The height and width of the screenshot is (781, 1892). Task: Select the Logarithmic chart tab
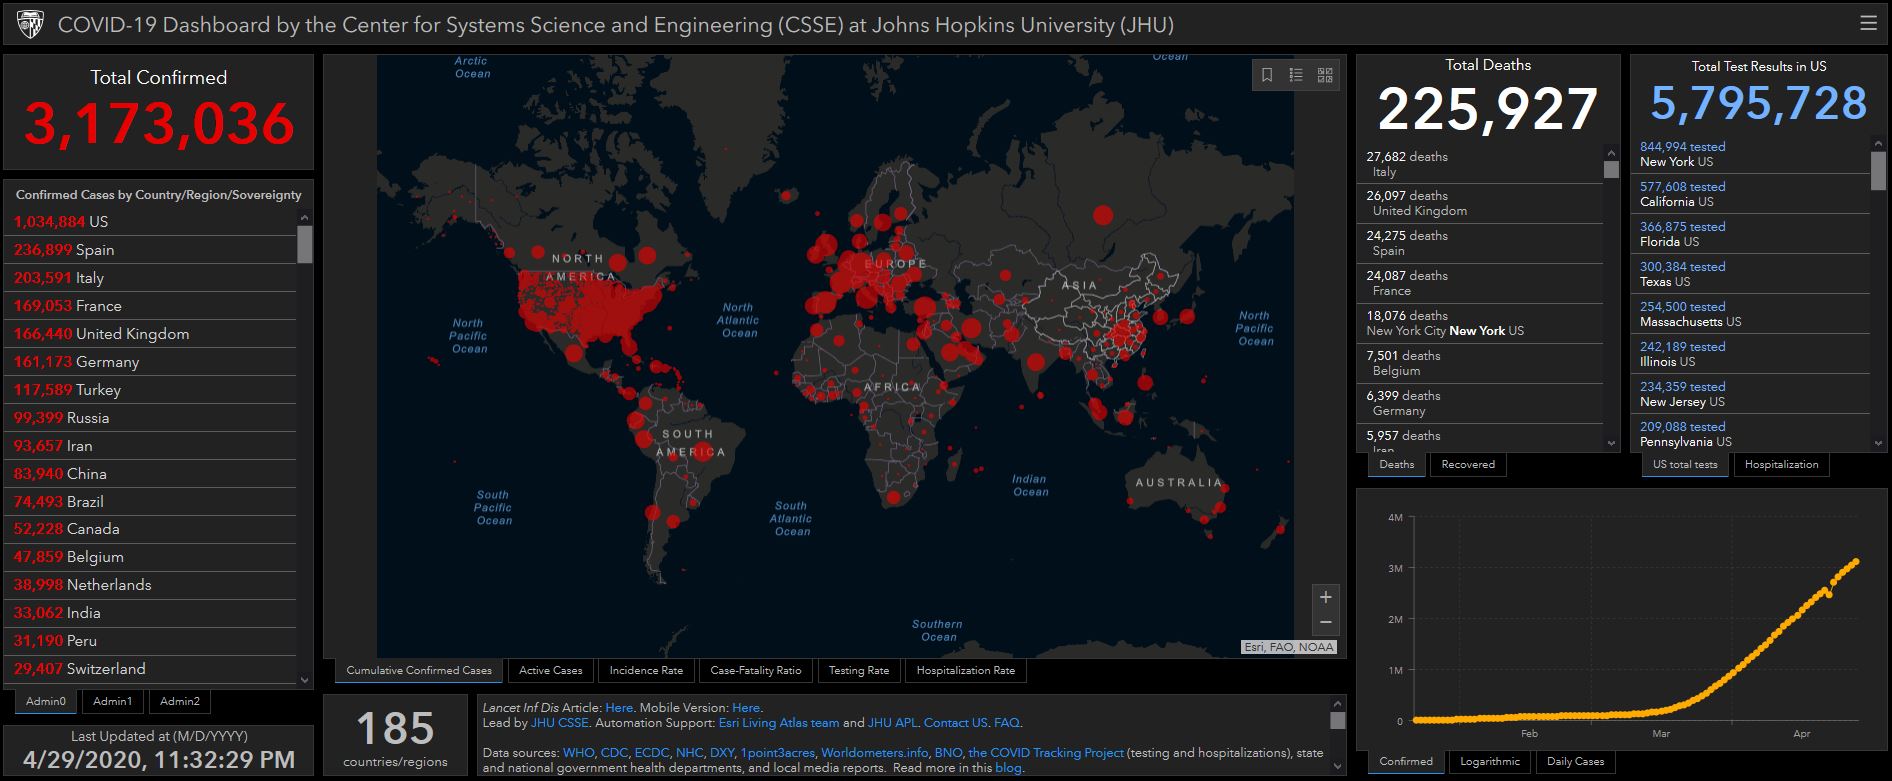pyautogui.click(x=1490, y=761)
